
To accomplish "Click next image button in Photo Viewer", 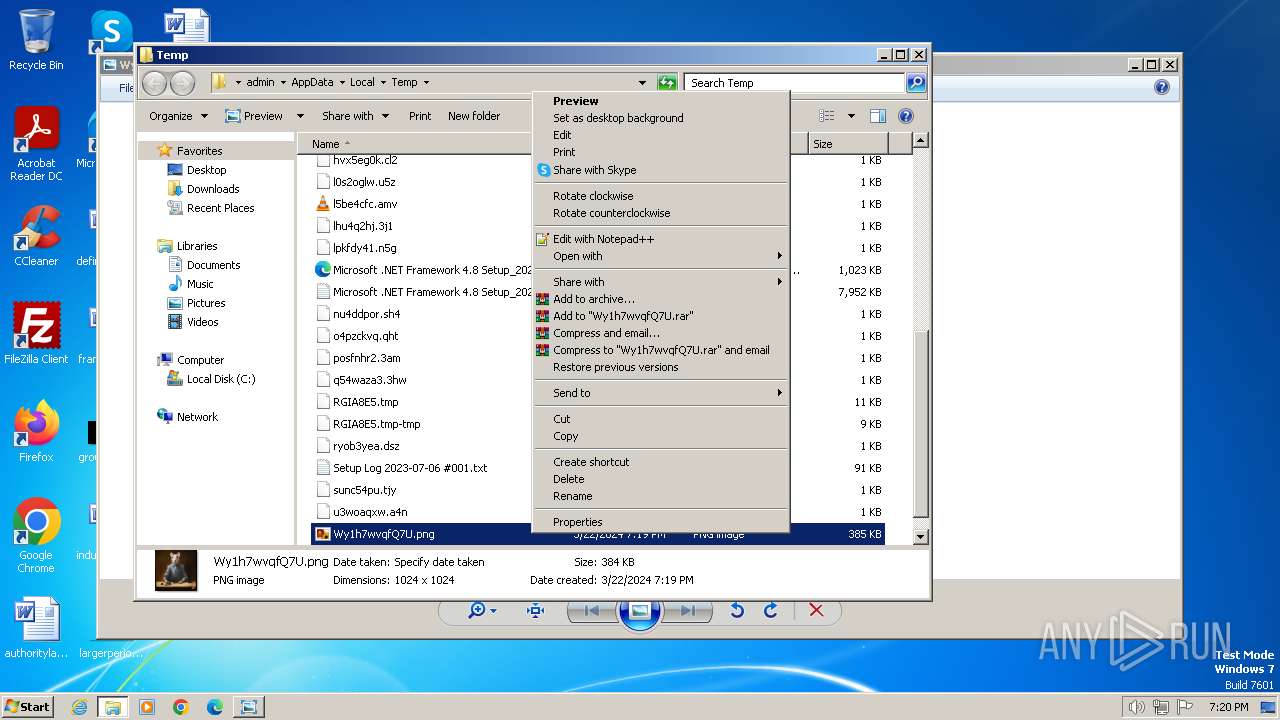I will 687,611.
